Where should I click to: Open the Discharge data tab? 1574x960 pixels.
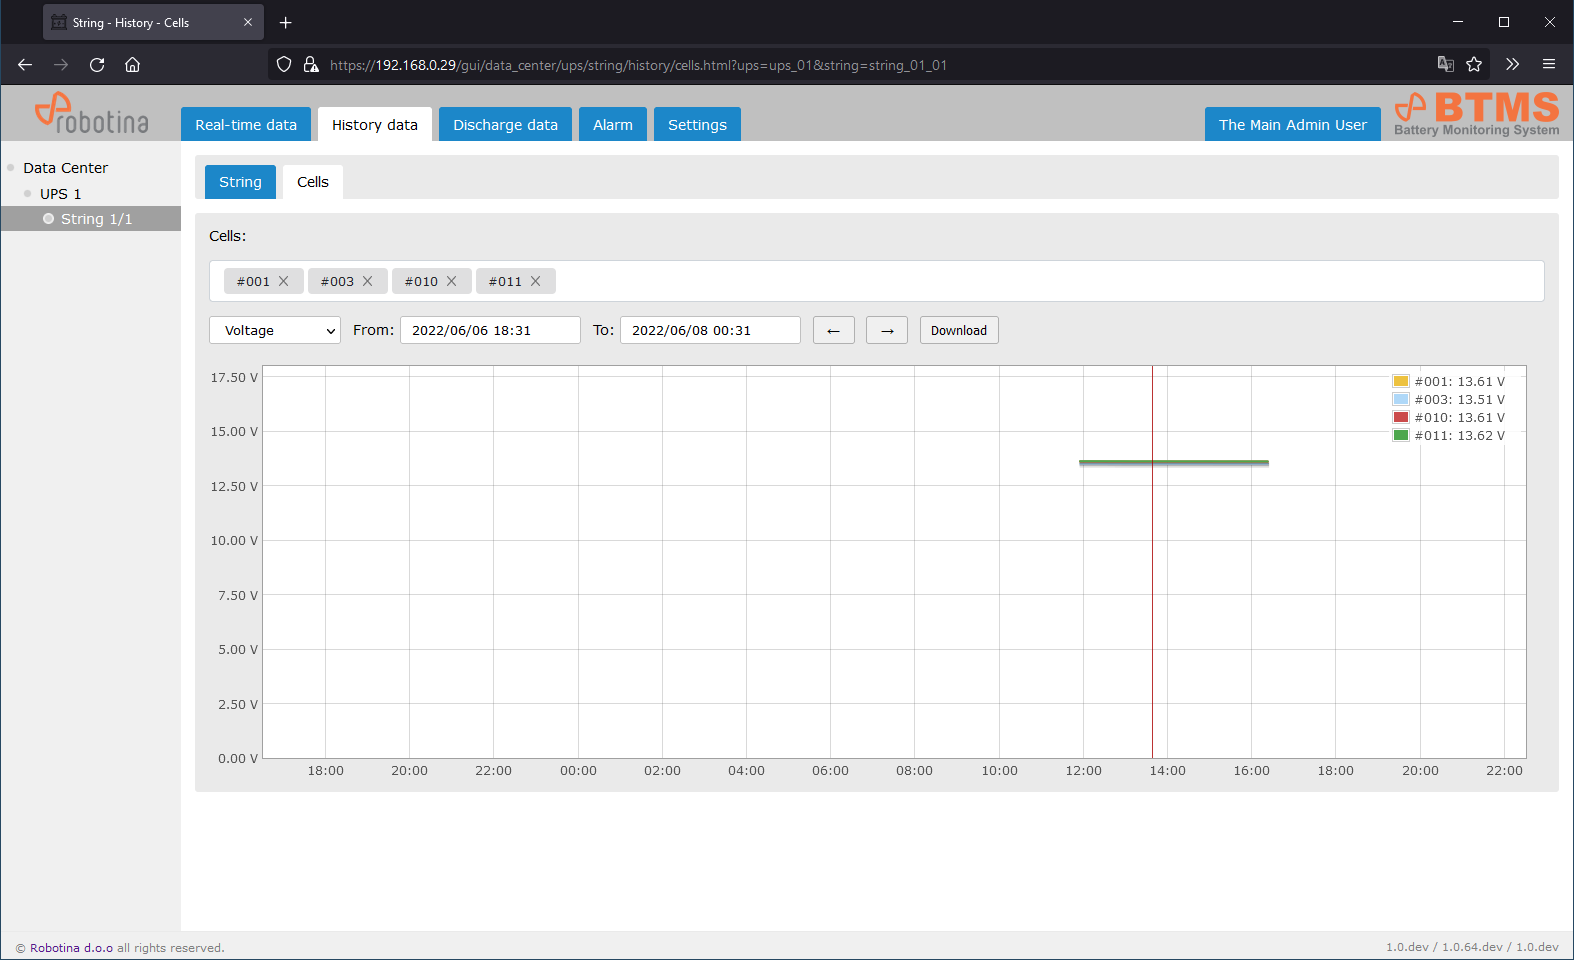tap(505, 125)
